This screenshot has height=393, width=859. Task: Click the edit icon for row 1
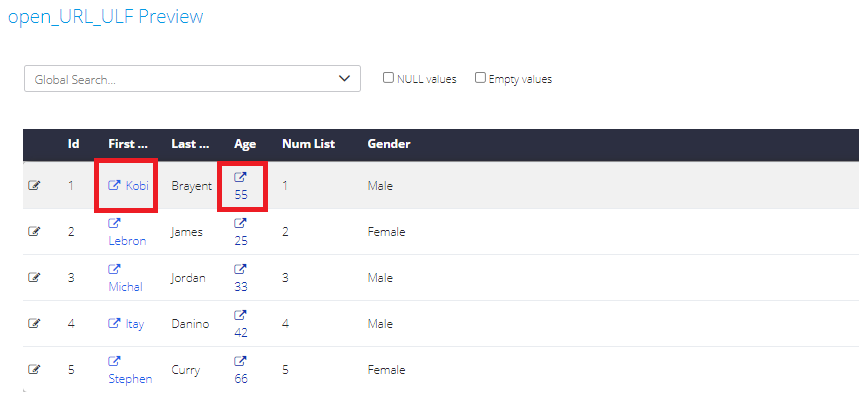pos(34,186)
